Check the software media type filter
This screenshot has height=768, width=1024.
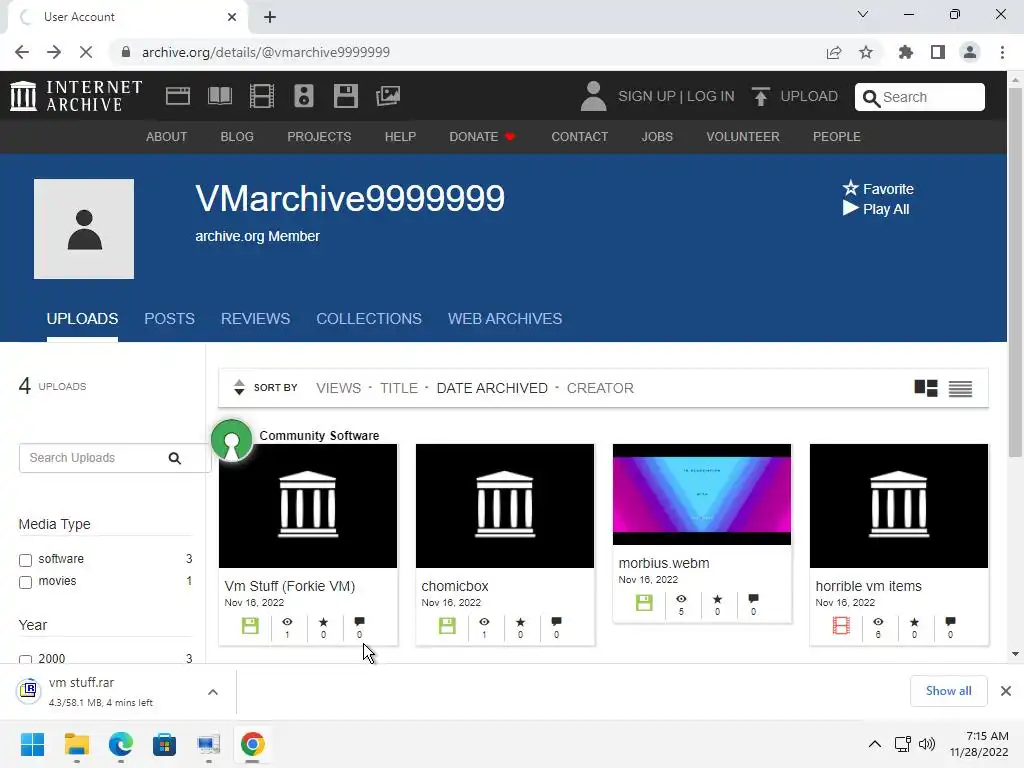[25, 560]
